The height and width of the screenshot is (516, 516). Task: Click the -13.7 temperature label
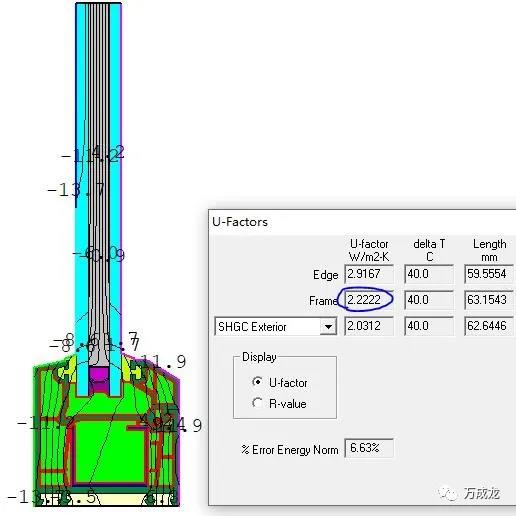(76, 190)
